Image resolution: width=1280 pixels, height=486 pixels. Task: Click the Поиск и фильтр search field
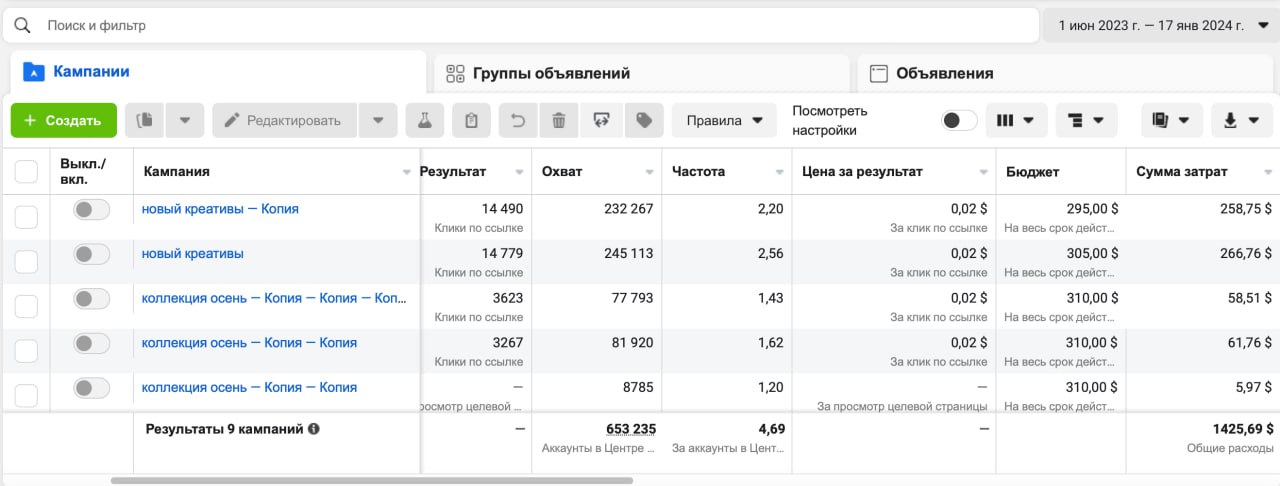pos(520,25)
